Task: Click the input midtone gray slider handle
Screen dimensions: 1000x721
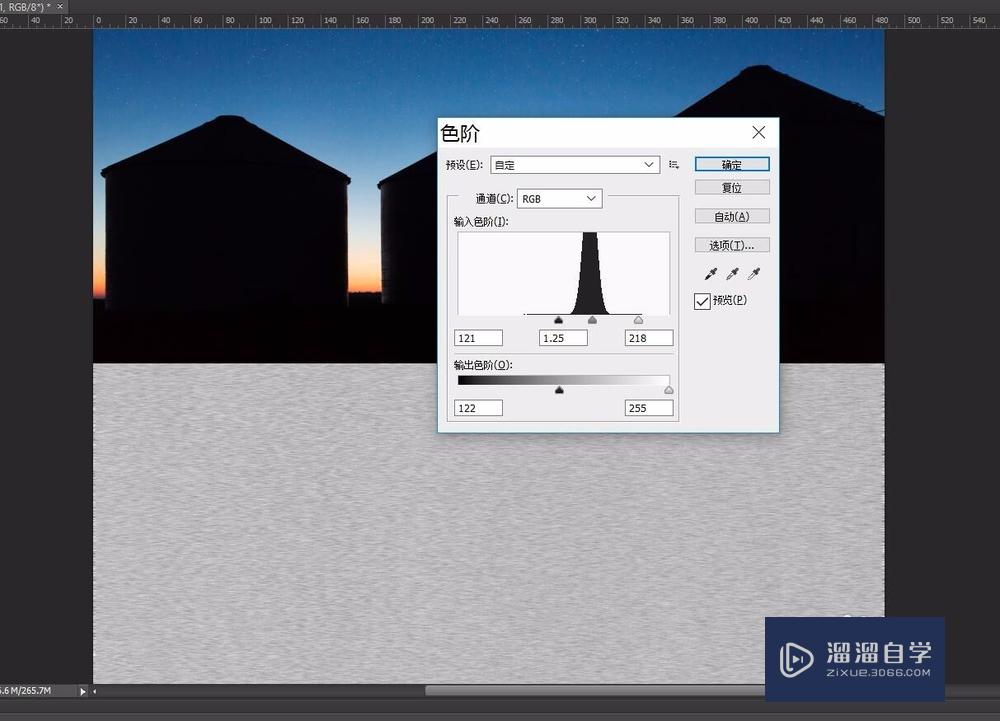Action: [x=592, y=320]
